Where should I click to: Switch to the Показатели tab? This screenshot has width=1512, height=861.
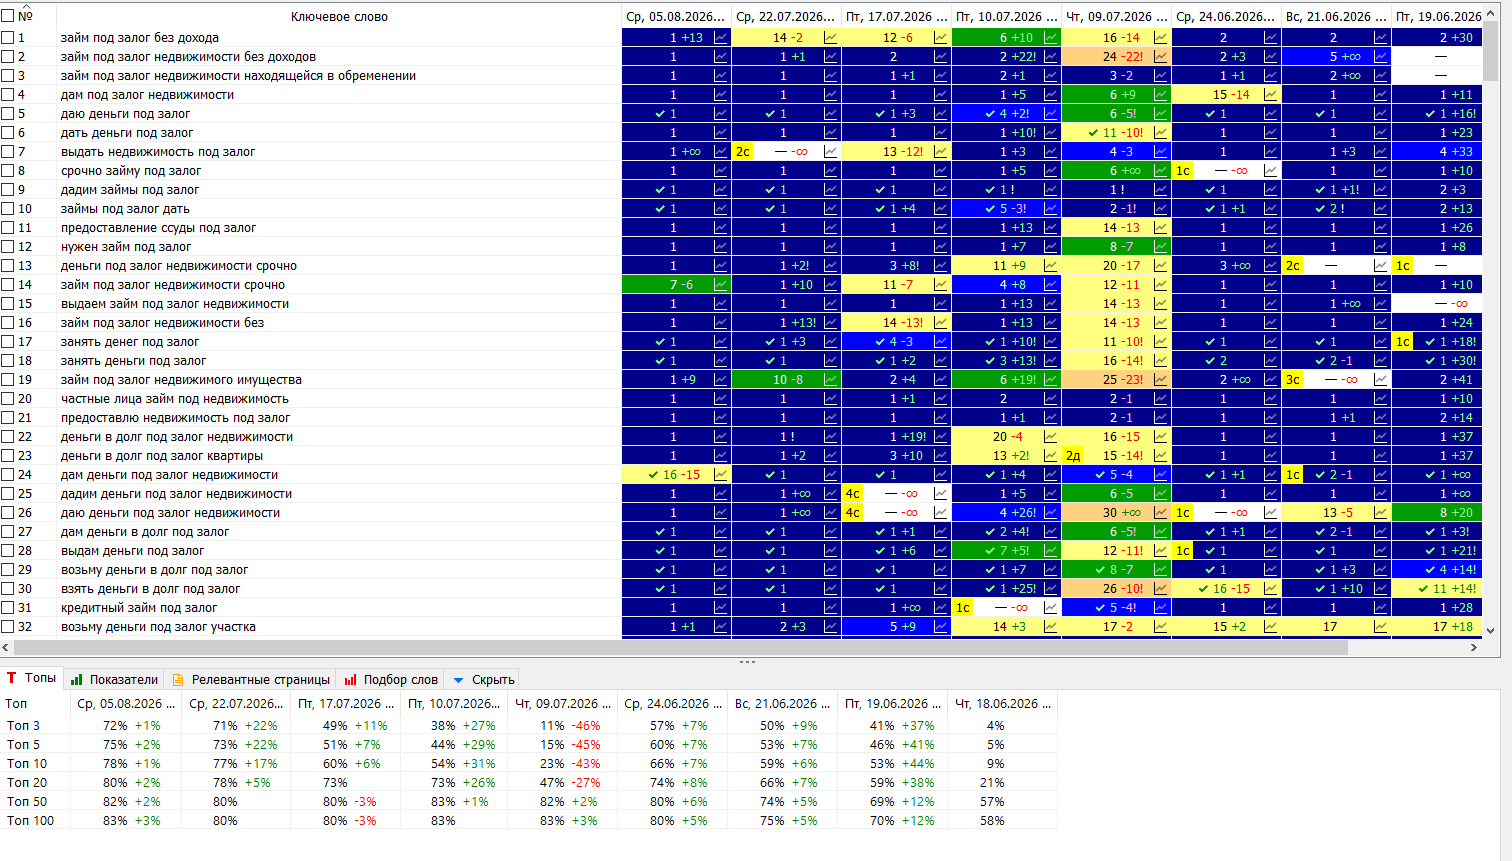114,679
